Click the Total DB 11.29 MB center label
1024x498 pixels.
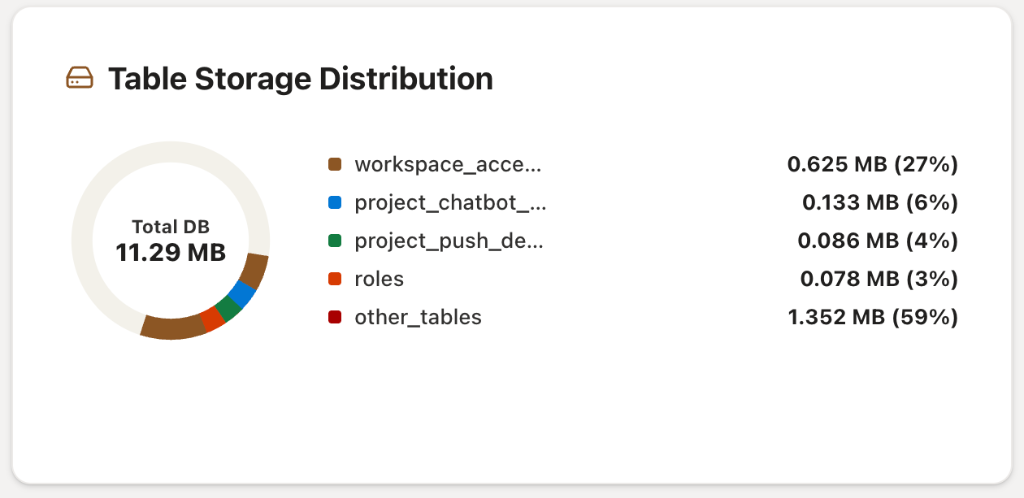(170, 241)
